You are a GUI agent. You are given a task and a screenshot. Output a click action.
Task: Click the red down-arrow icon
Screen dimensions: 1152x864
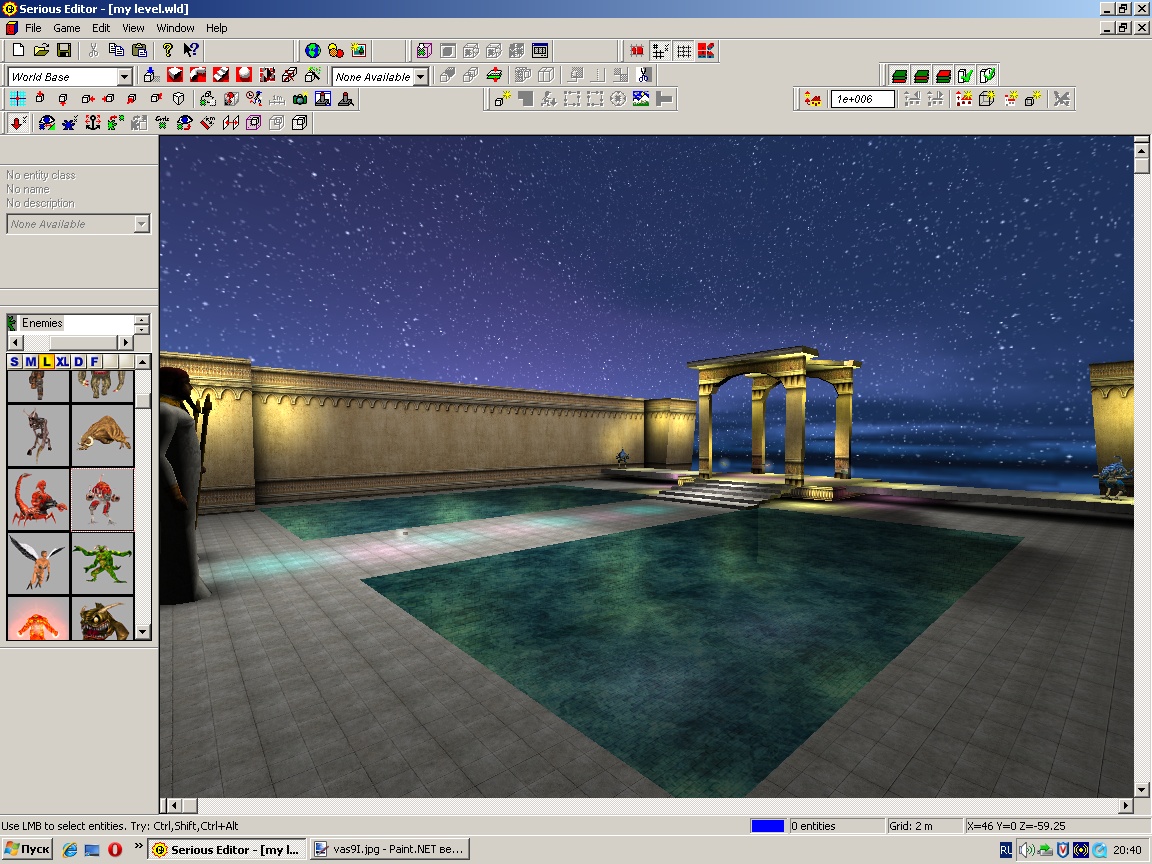click(18, 123)
